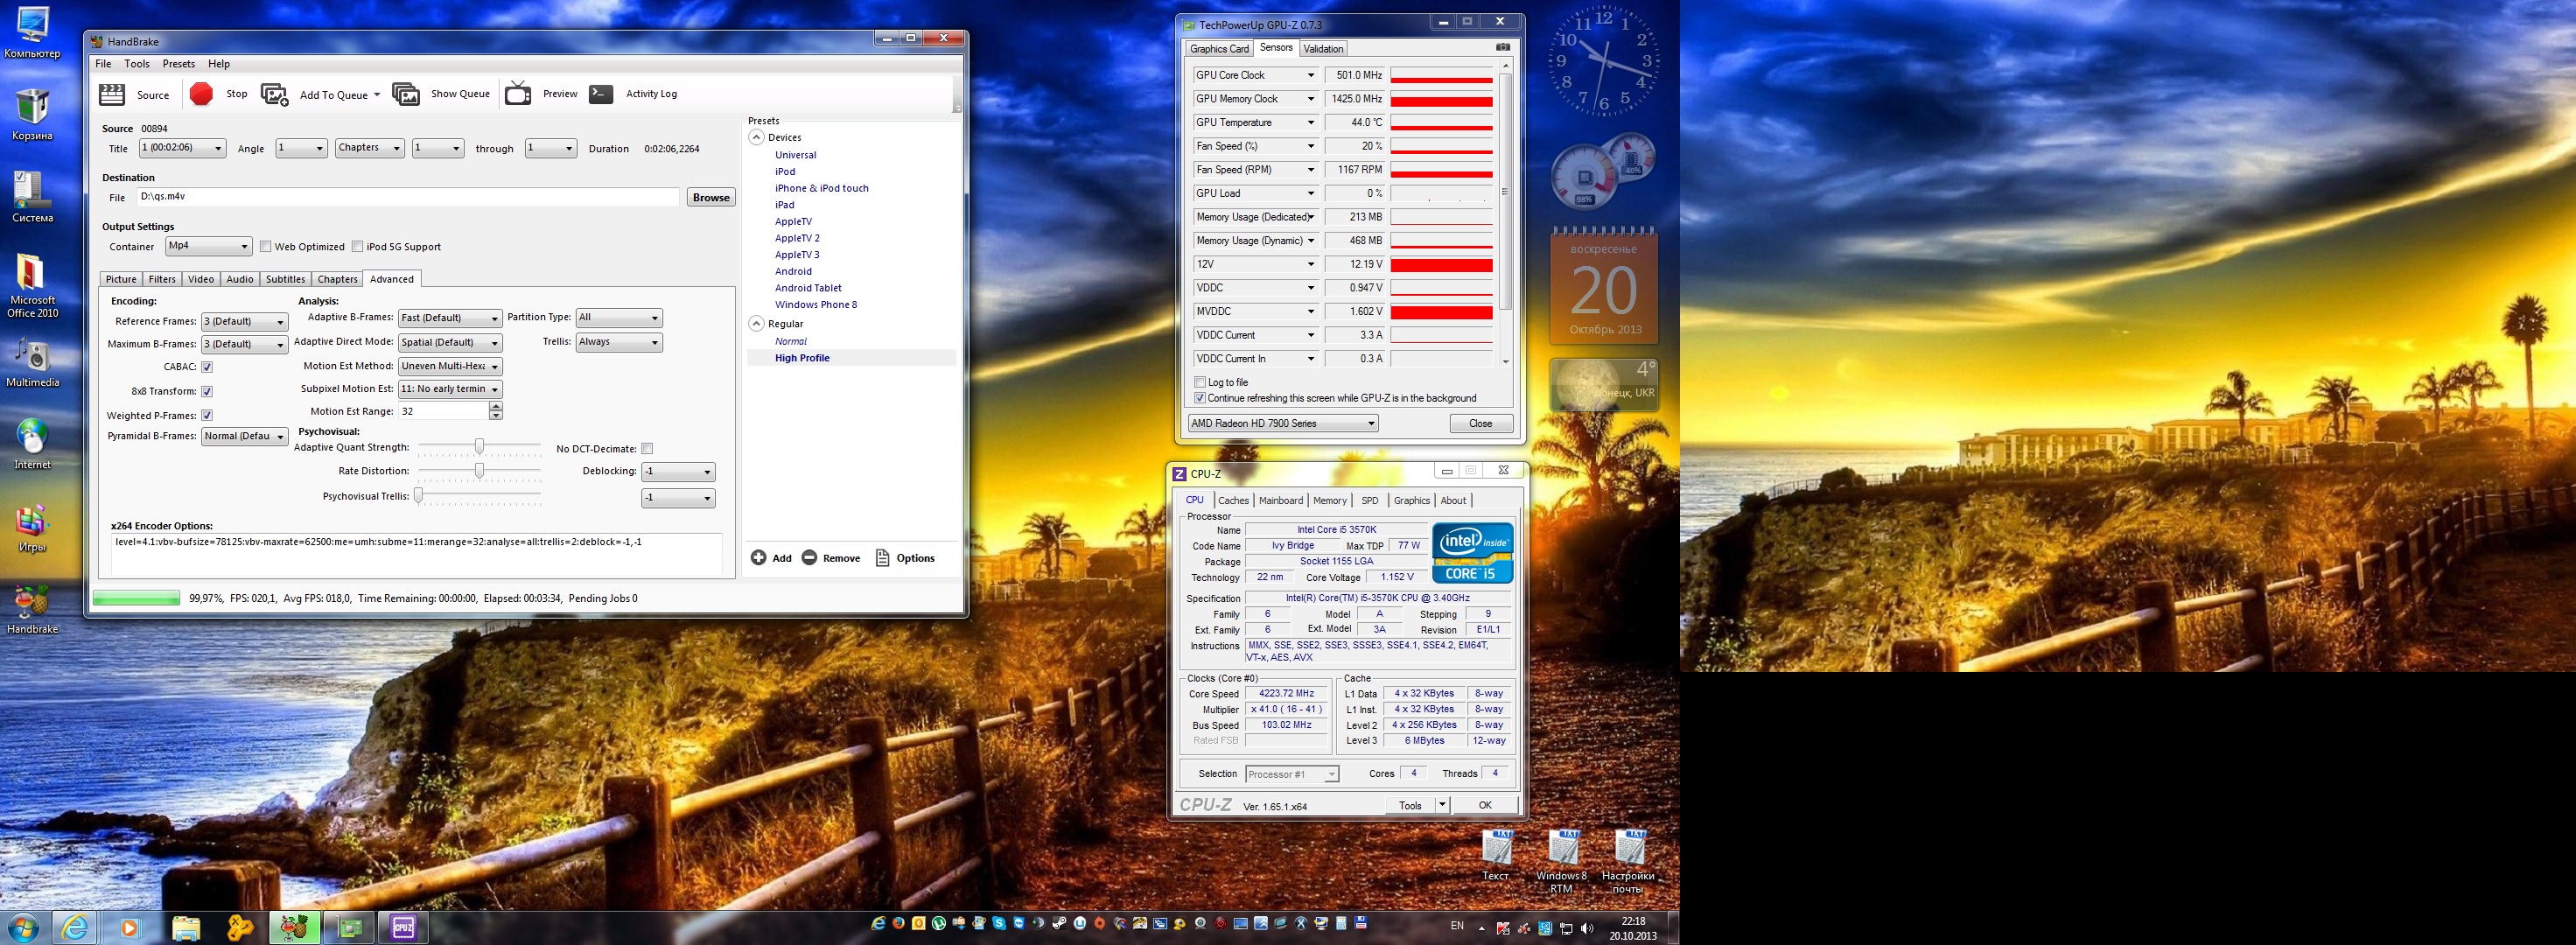Enable the Web Optimized checkbox
This screenshot has width=2576, height=945.
coord(266,247)
